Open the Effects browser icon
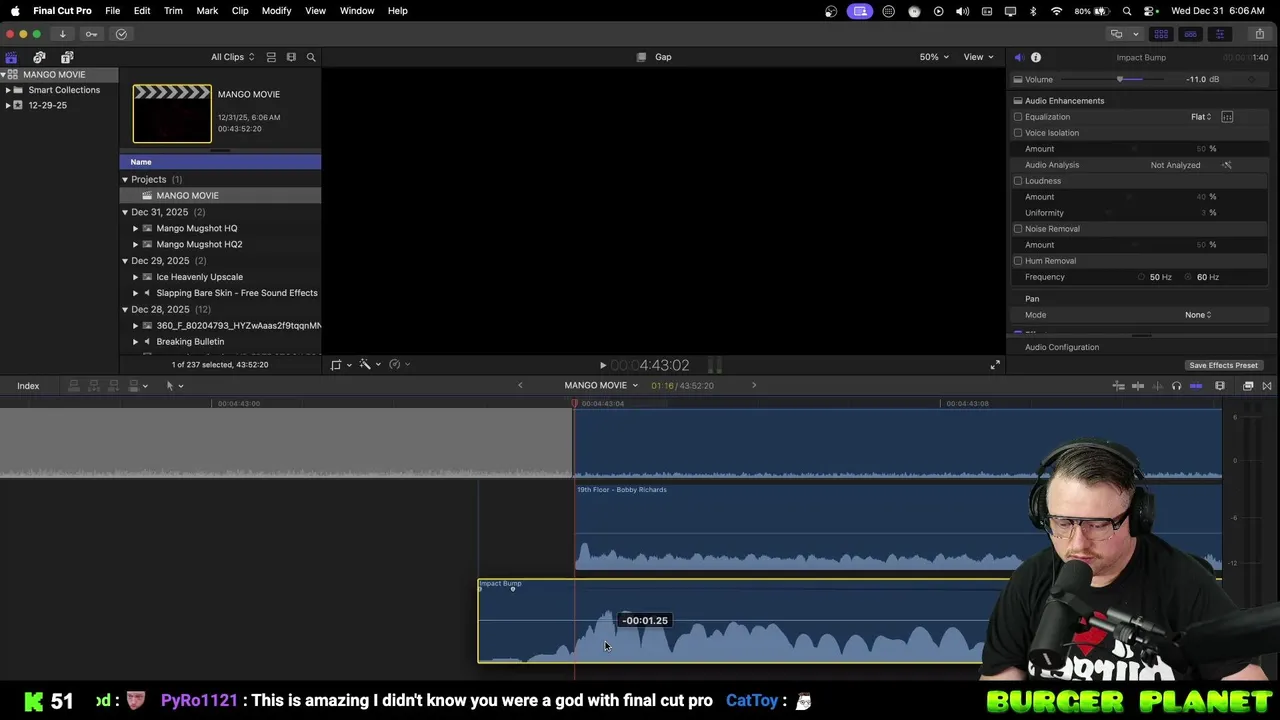 (x=1248, y=386)
